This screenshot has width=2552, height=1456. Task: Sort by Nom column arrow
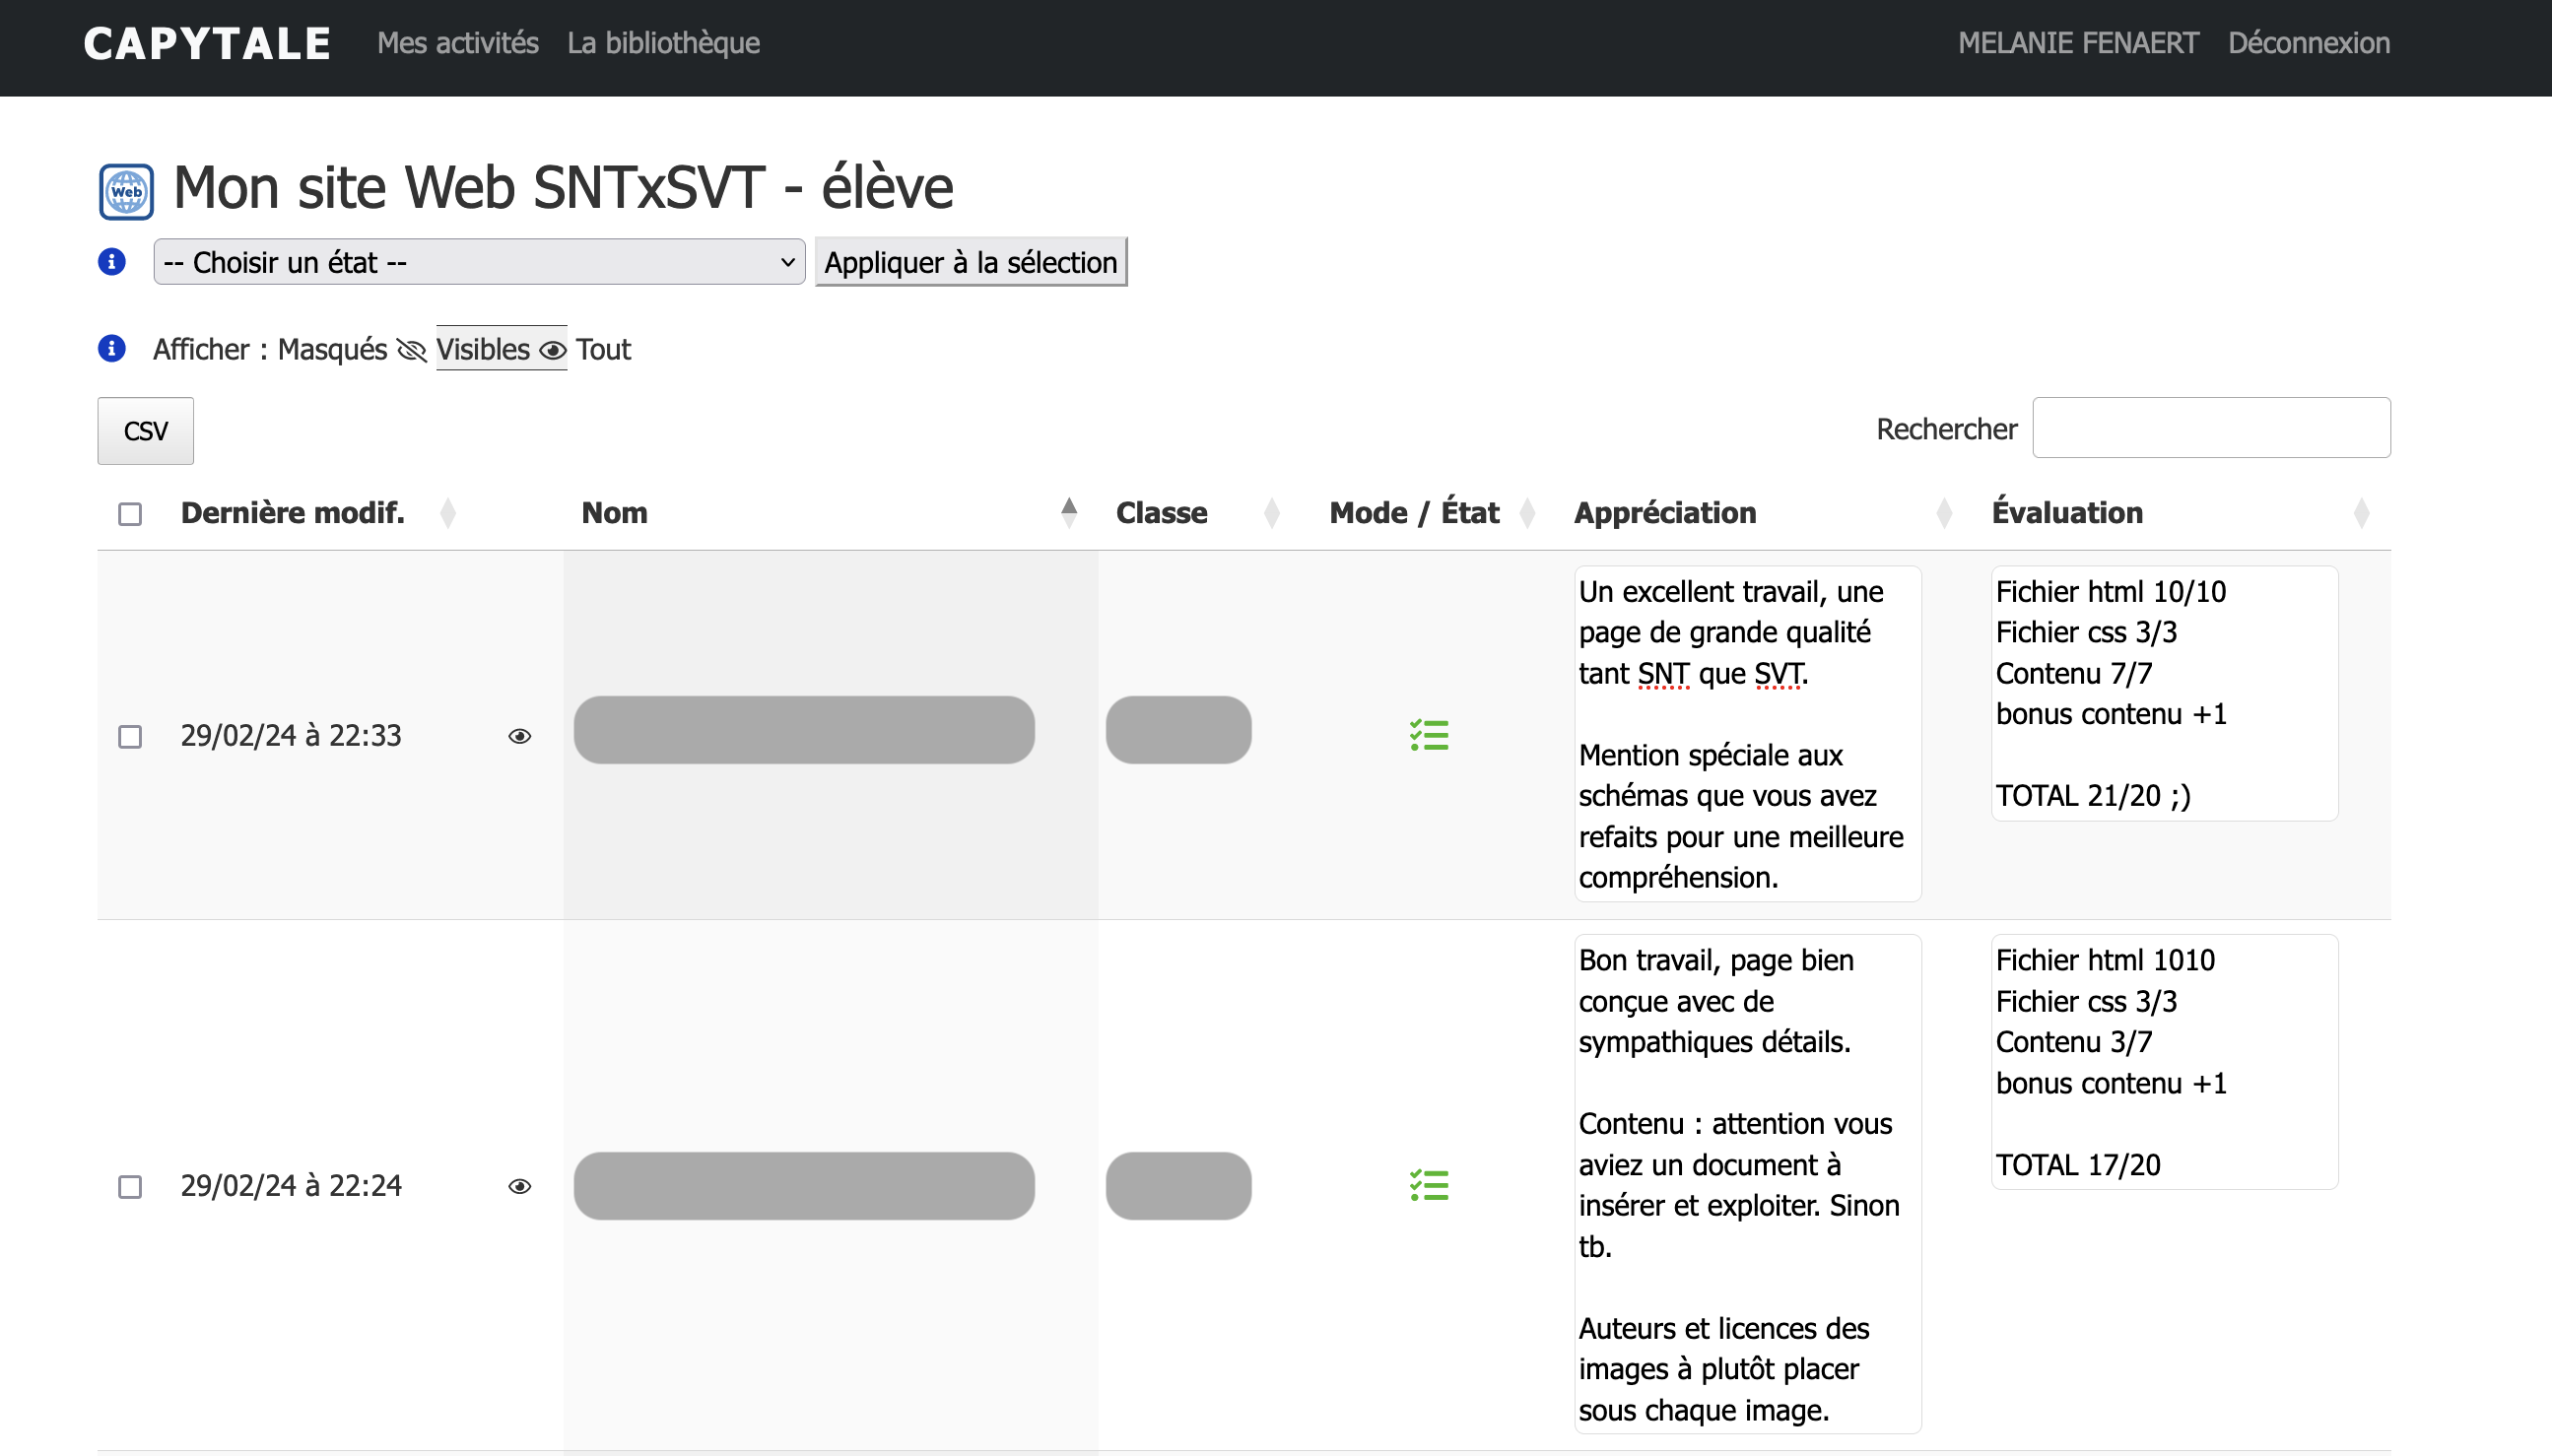1068,513
